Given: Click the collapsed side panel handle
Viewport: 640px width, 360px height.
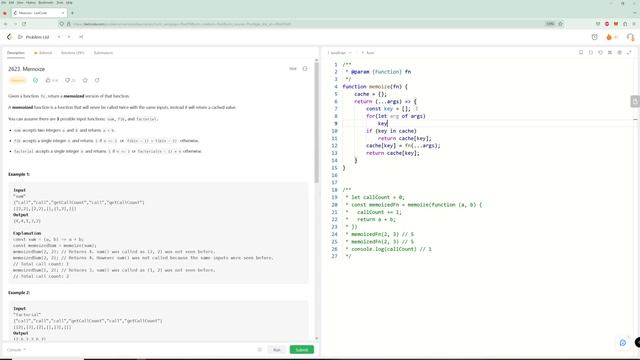Looking at the screenshot, I should point(635,101).
